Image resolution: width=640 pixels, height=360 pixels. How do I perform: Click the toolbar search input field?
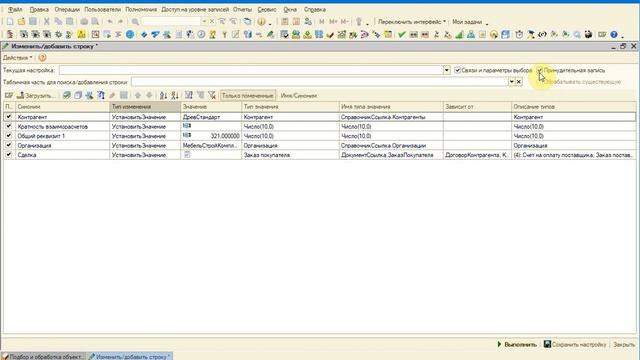tap(171, 21)
